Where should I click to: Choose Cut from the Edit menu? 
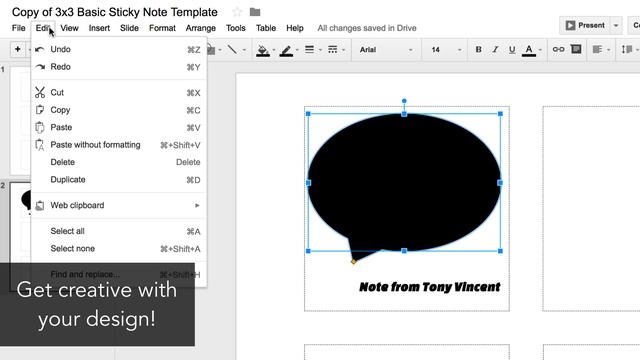click(119, 93)
